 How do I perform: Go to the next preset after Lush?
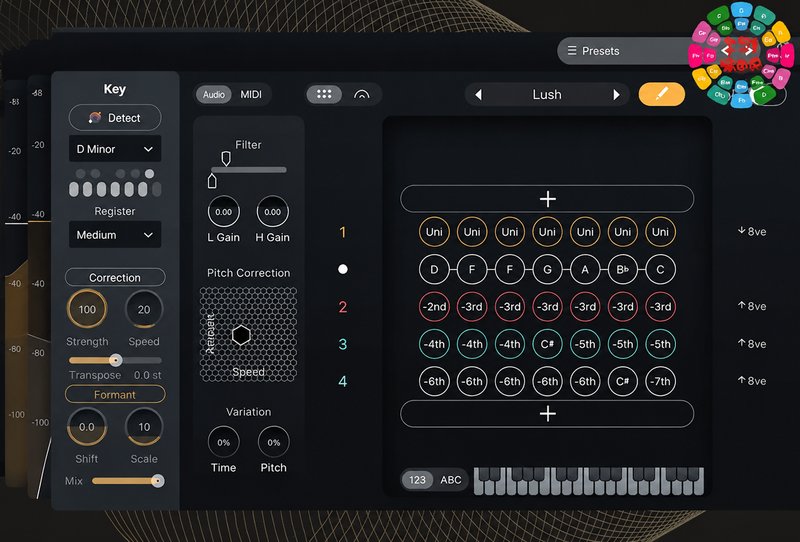(x=616, y=95)
